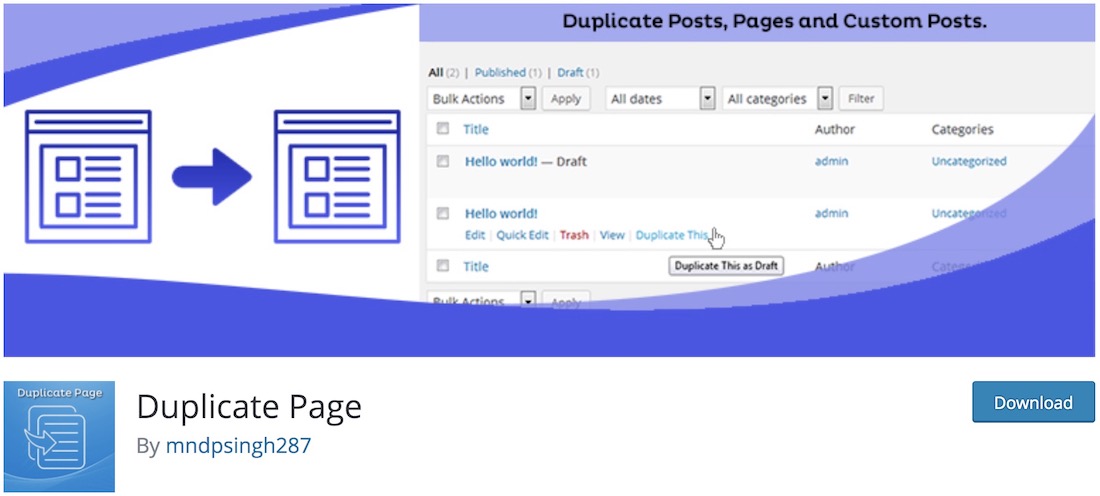Click the source page illustration icon
This screenshot has height=496, width=1100.
click(x=88, y=177)
